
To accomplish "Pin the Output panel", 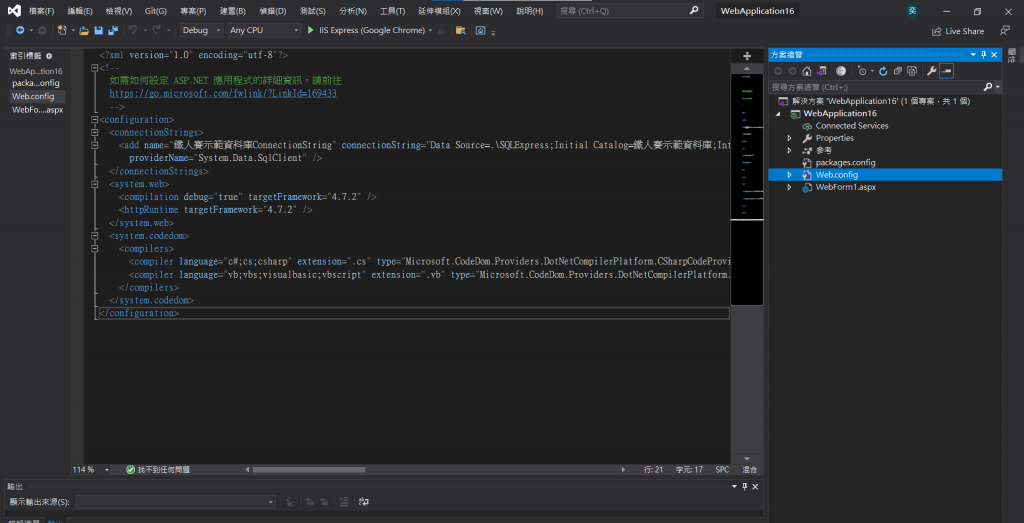I will click(x=744, y=486).
